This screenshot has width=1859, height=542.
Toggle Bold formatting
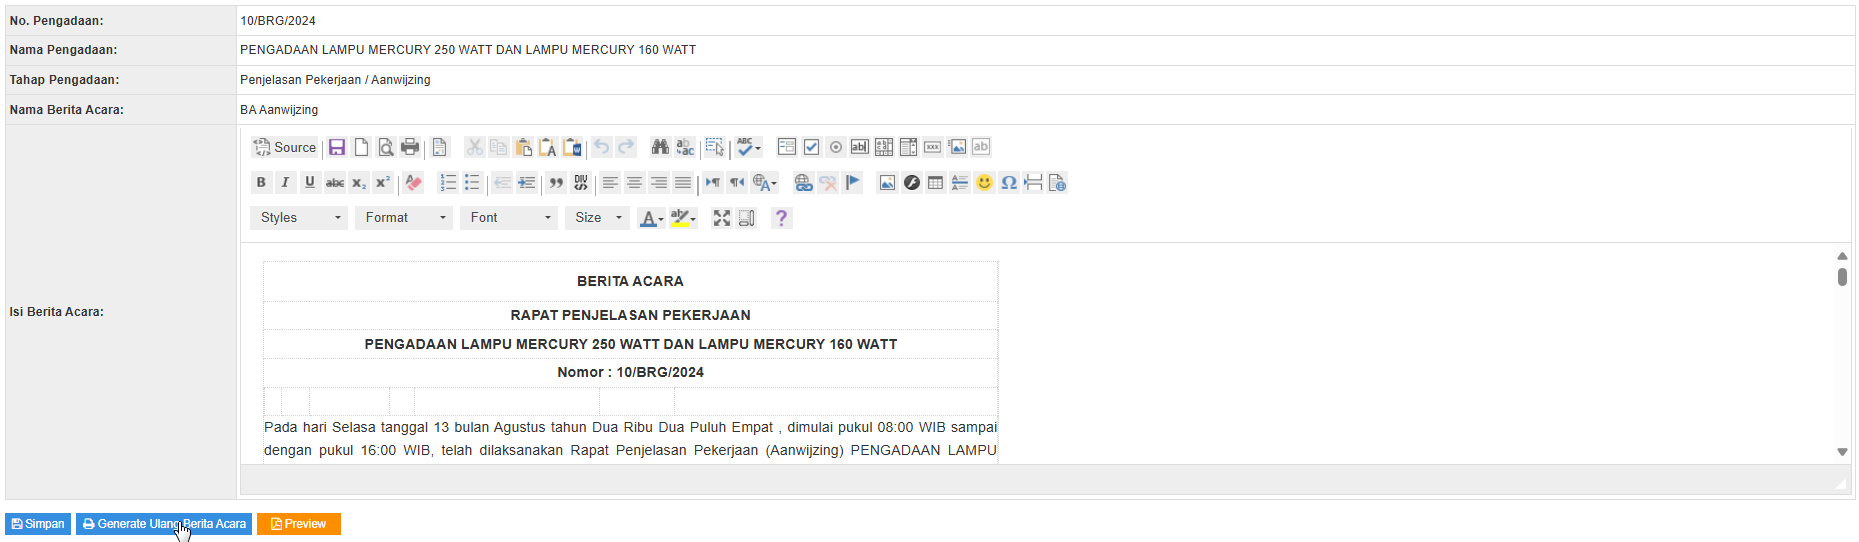[x=261, y=182]
